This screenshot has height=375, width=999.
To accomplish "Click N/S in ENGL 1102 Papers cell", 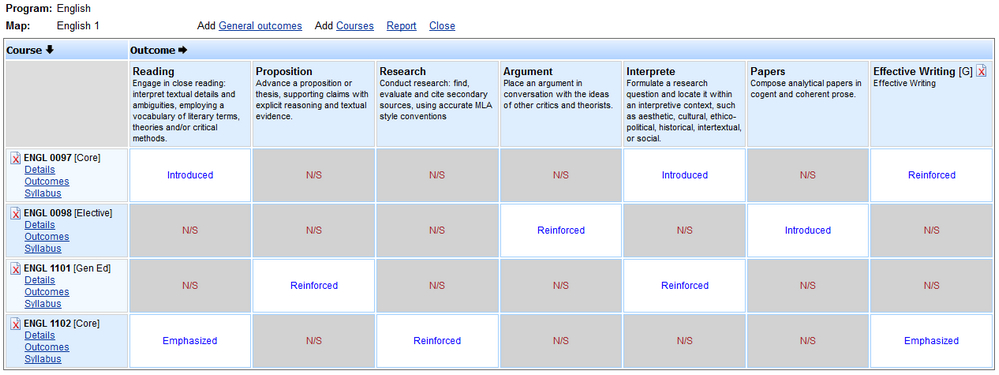I will click(808, 341).
